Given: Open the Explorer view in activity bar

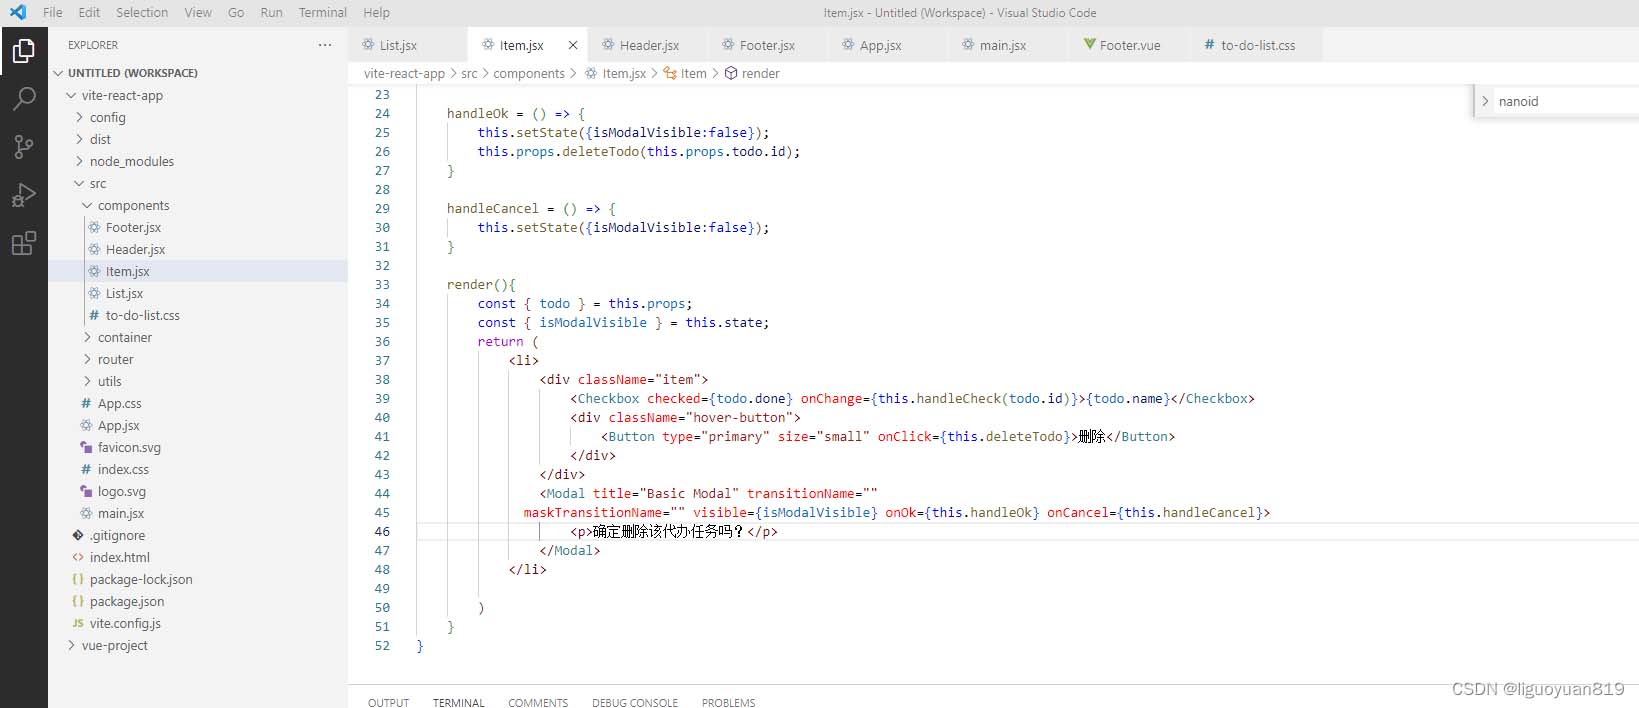Looking at the screenshot, I should click(x=23, y=50).
